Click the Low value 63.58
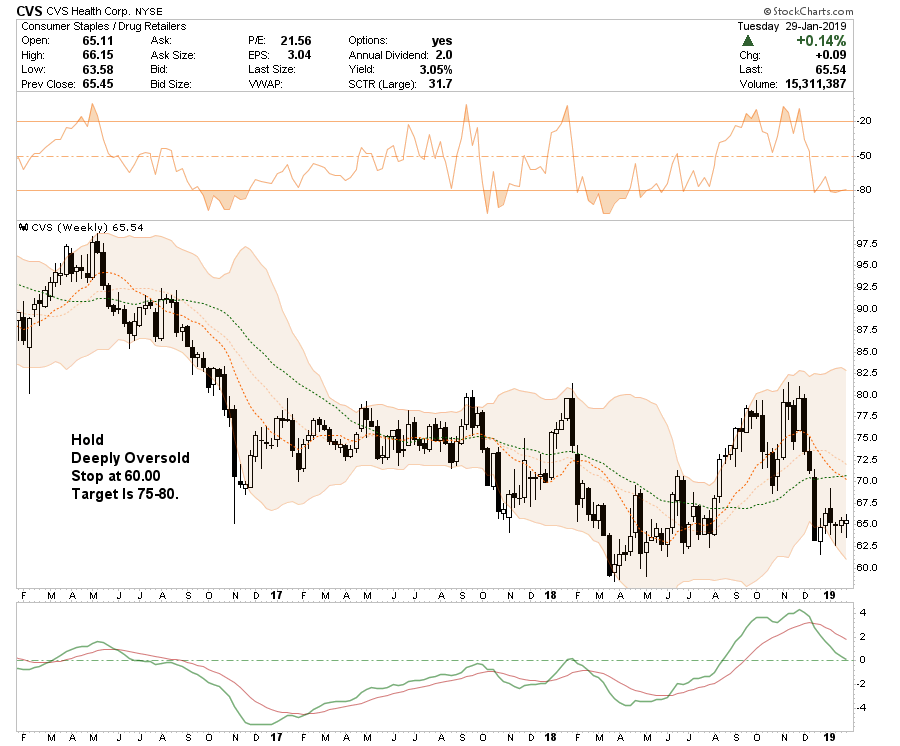 click(x=98, y=69)
